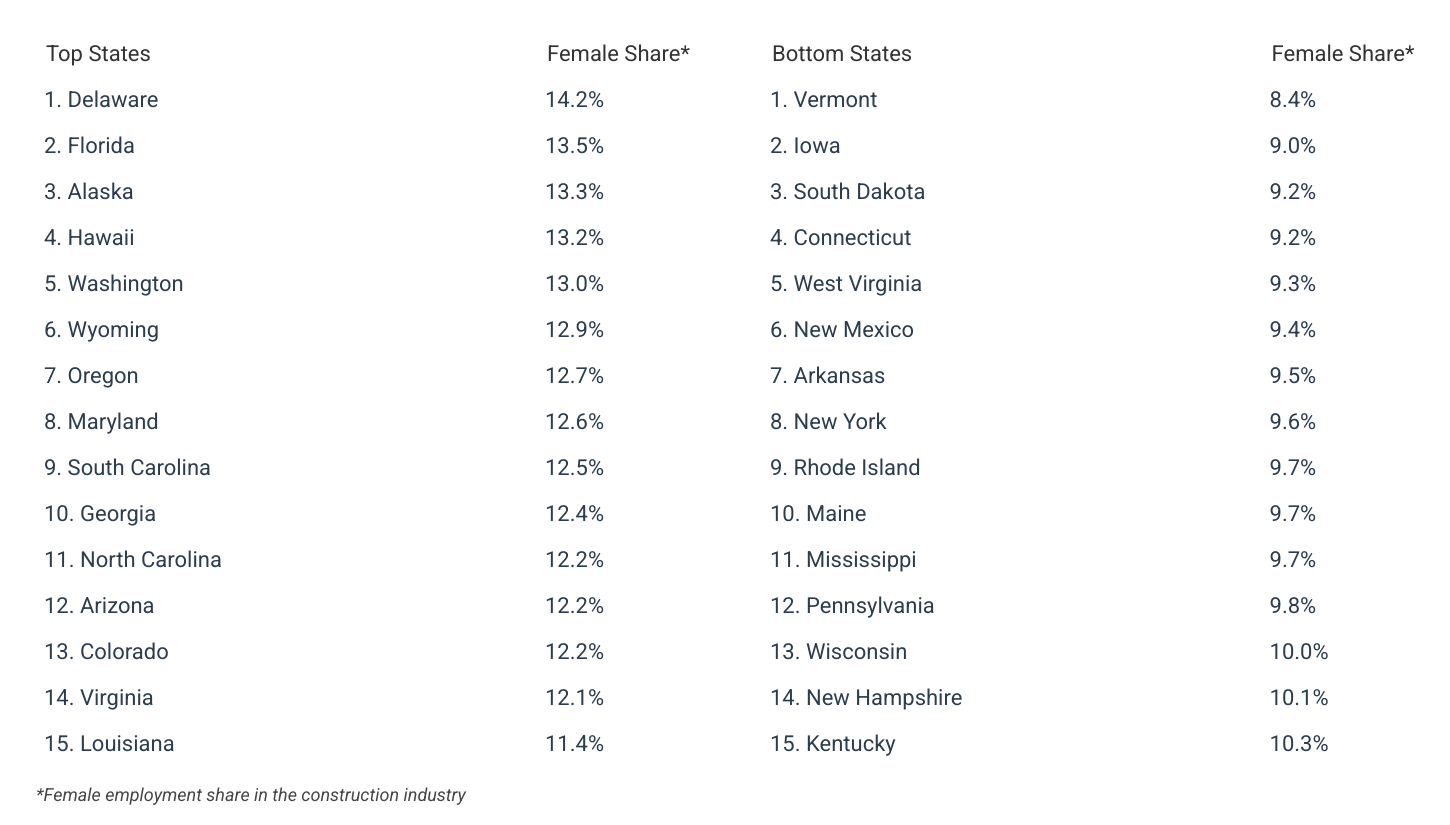Click the South Dakota row

coord(847,192)
